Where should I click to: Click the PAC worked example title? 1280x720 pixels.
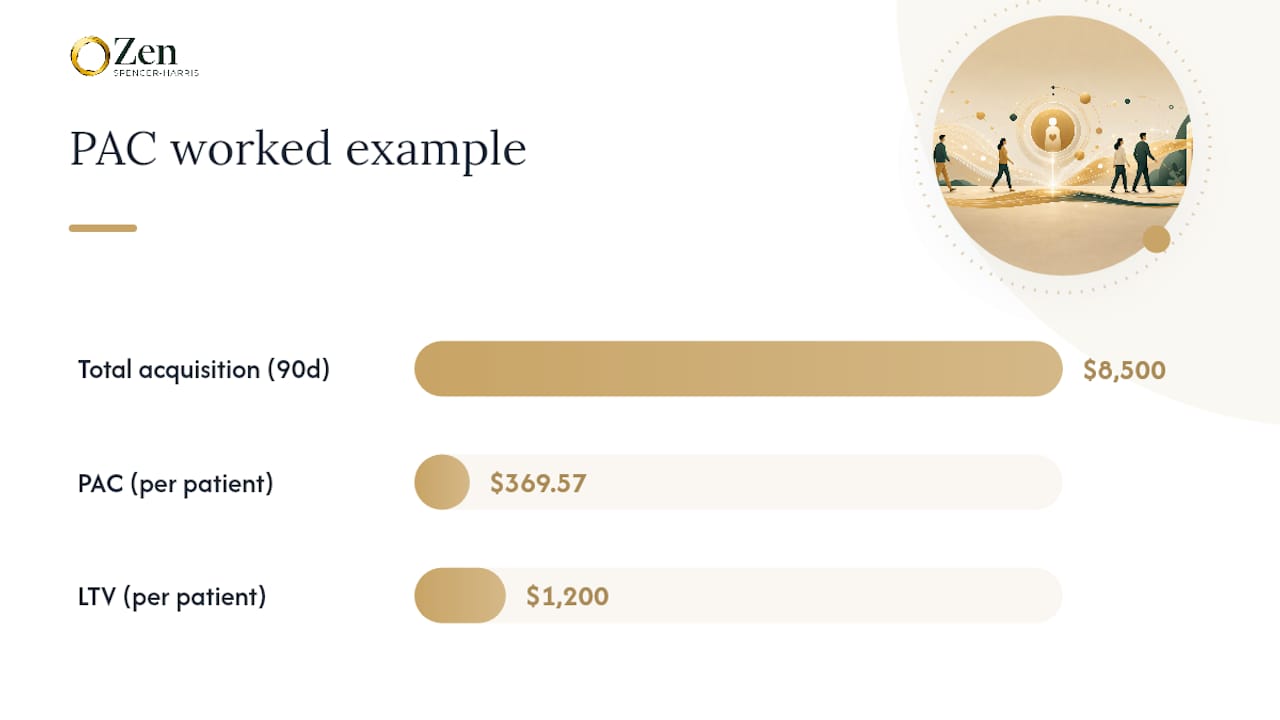pyautogui.click(x=298, y=149)
